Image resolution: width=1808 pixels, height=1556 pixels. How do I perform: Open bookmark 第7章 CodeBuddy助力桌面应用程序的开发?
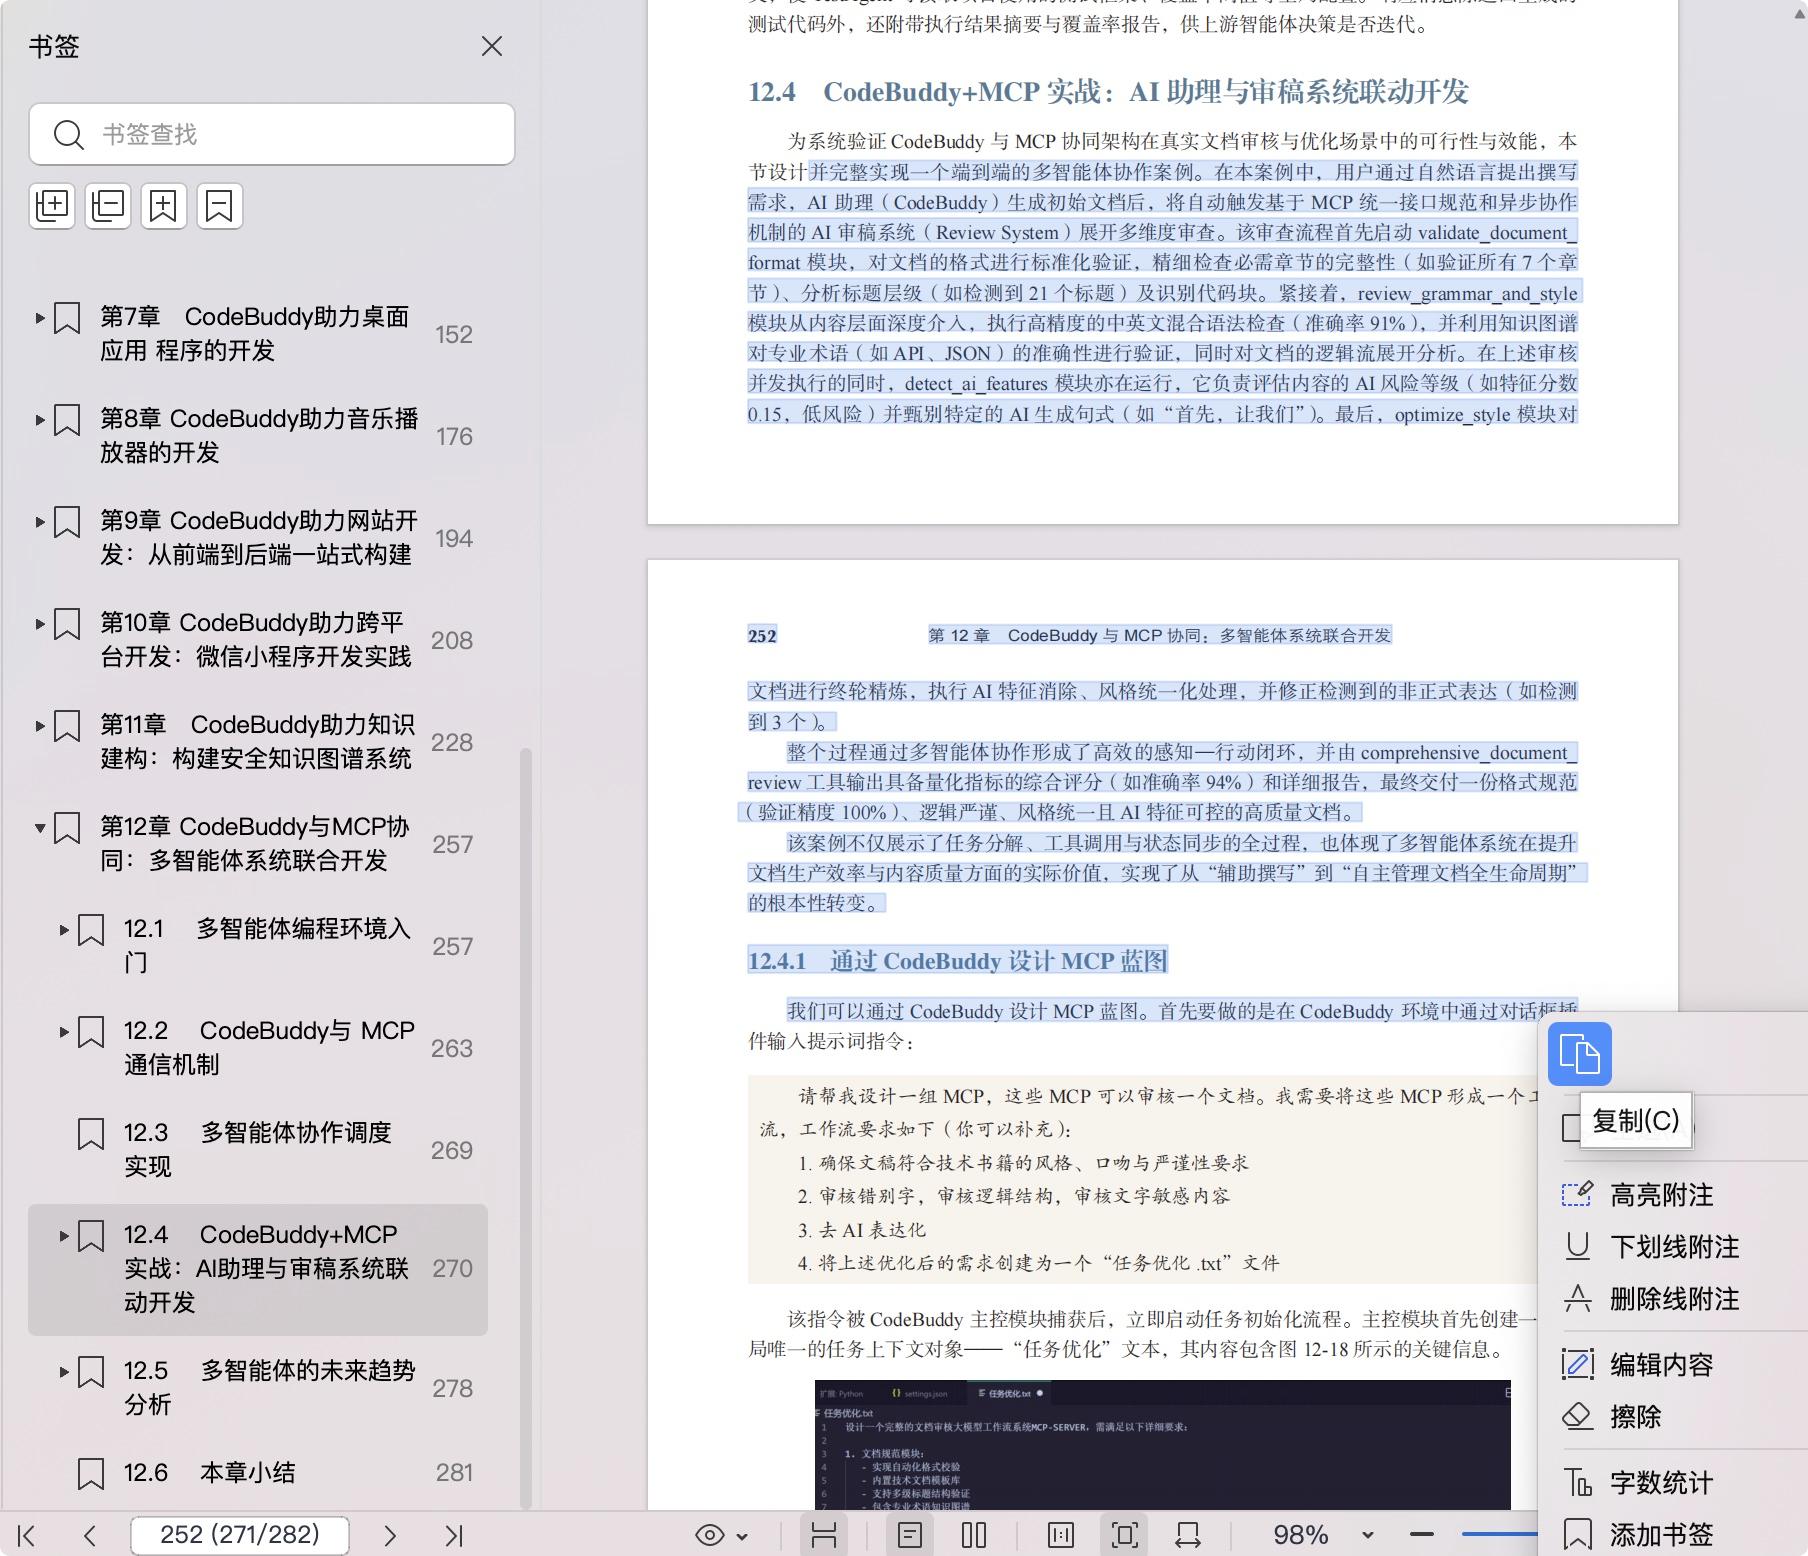tap(255, 334)
